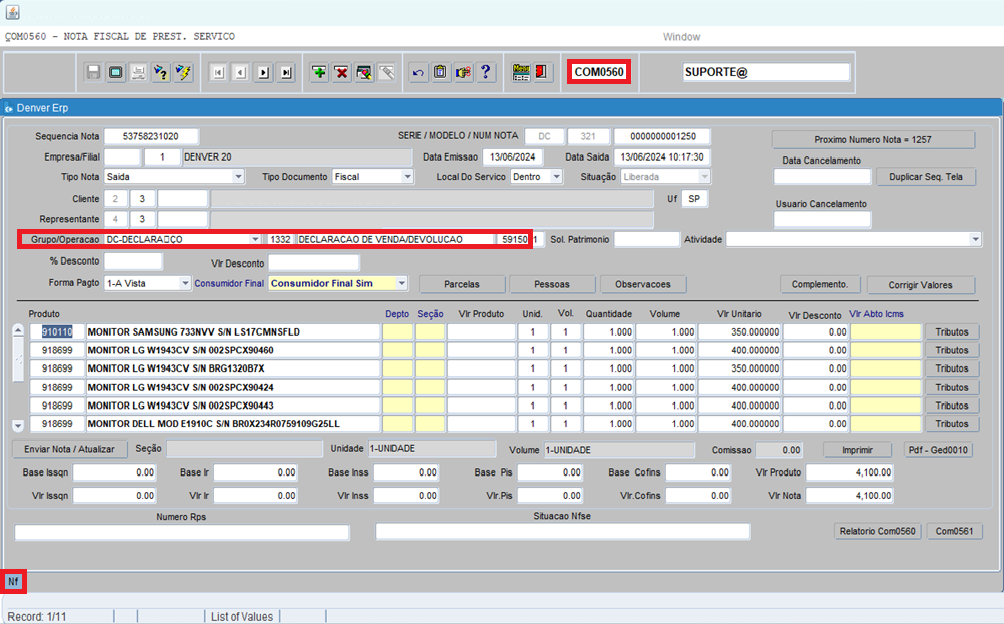Click the Data Emissao field 13/06/2024
This screenshot has height=624, width=1004.
[x=512, y=157]
